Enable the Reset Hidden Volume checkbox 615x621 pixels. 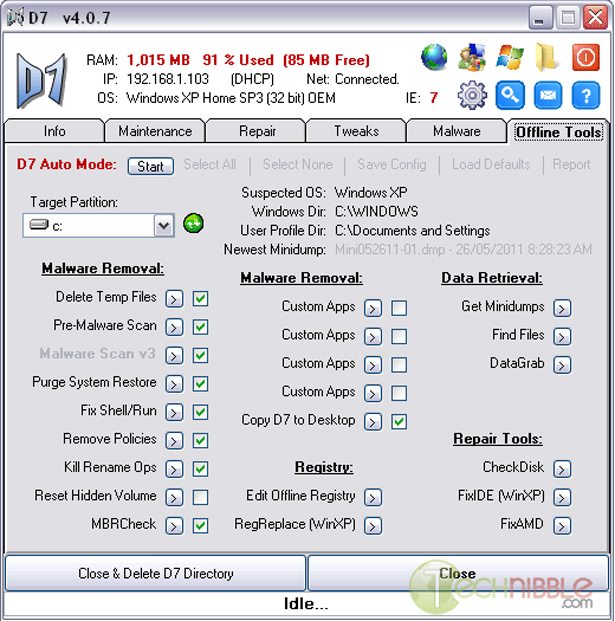tap(201, 496)
